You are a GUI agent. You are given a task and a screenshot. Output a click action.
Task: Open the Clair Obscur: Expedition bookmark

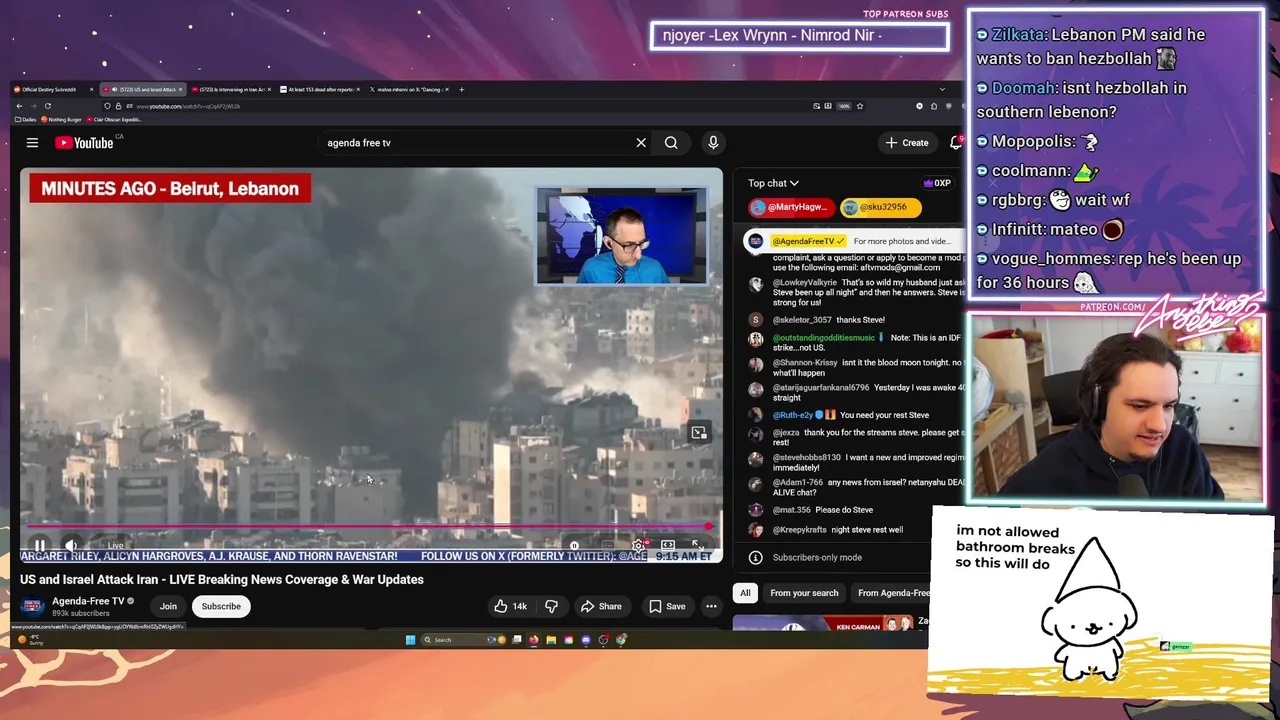point(114,120)
